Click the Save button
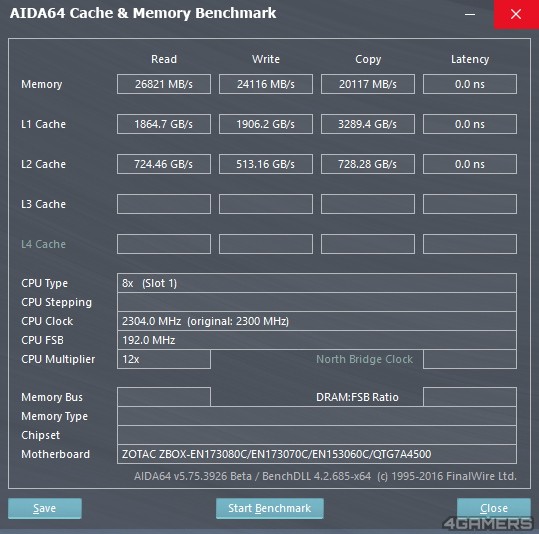 [x=45, y=508]
